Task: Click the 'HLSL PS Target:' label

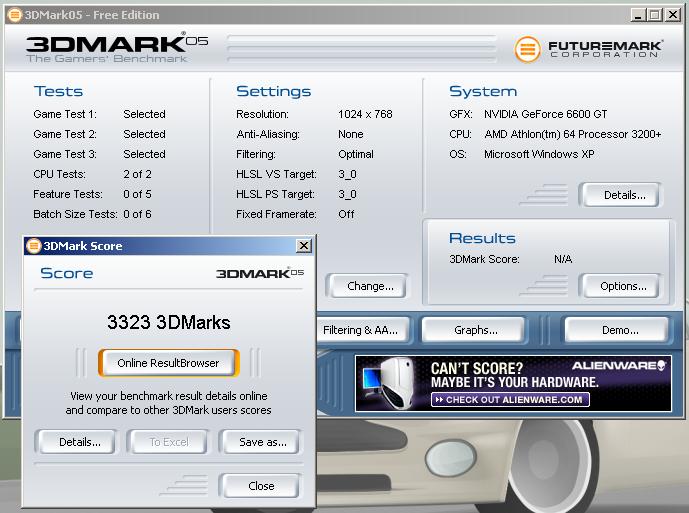Action: pyautogui.click(x=276, y=194)
